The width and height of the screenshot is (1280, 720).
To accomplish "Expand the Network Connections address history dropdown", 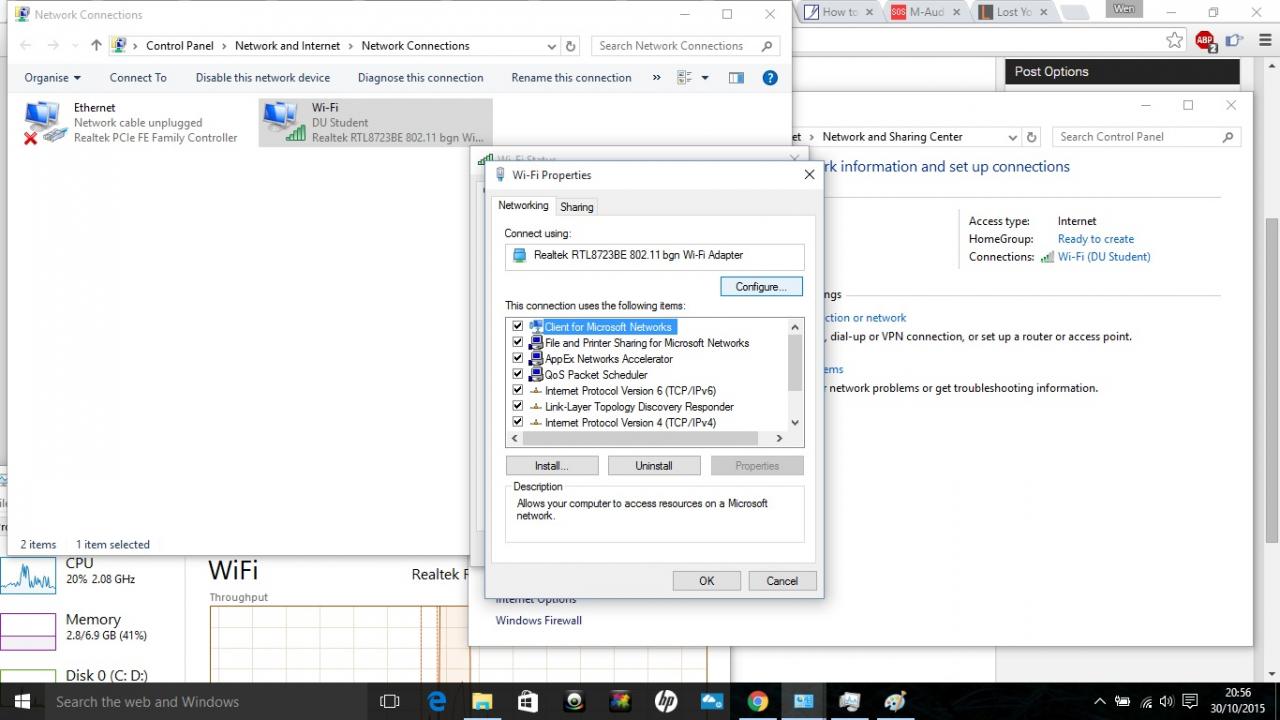I will pos(552,46).
